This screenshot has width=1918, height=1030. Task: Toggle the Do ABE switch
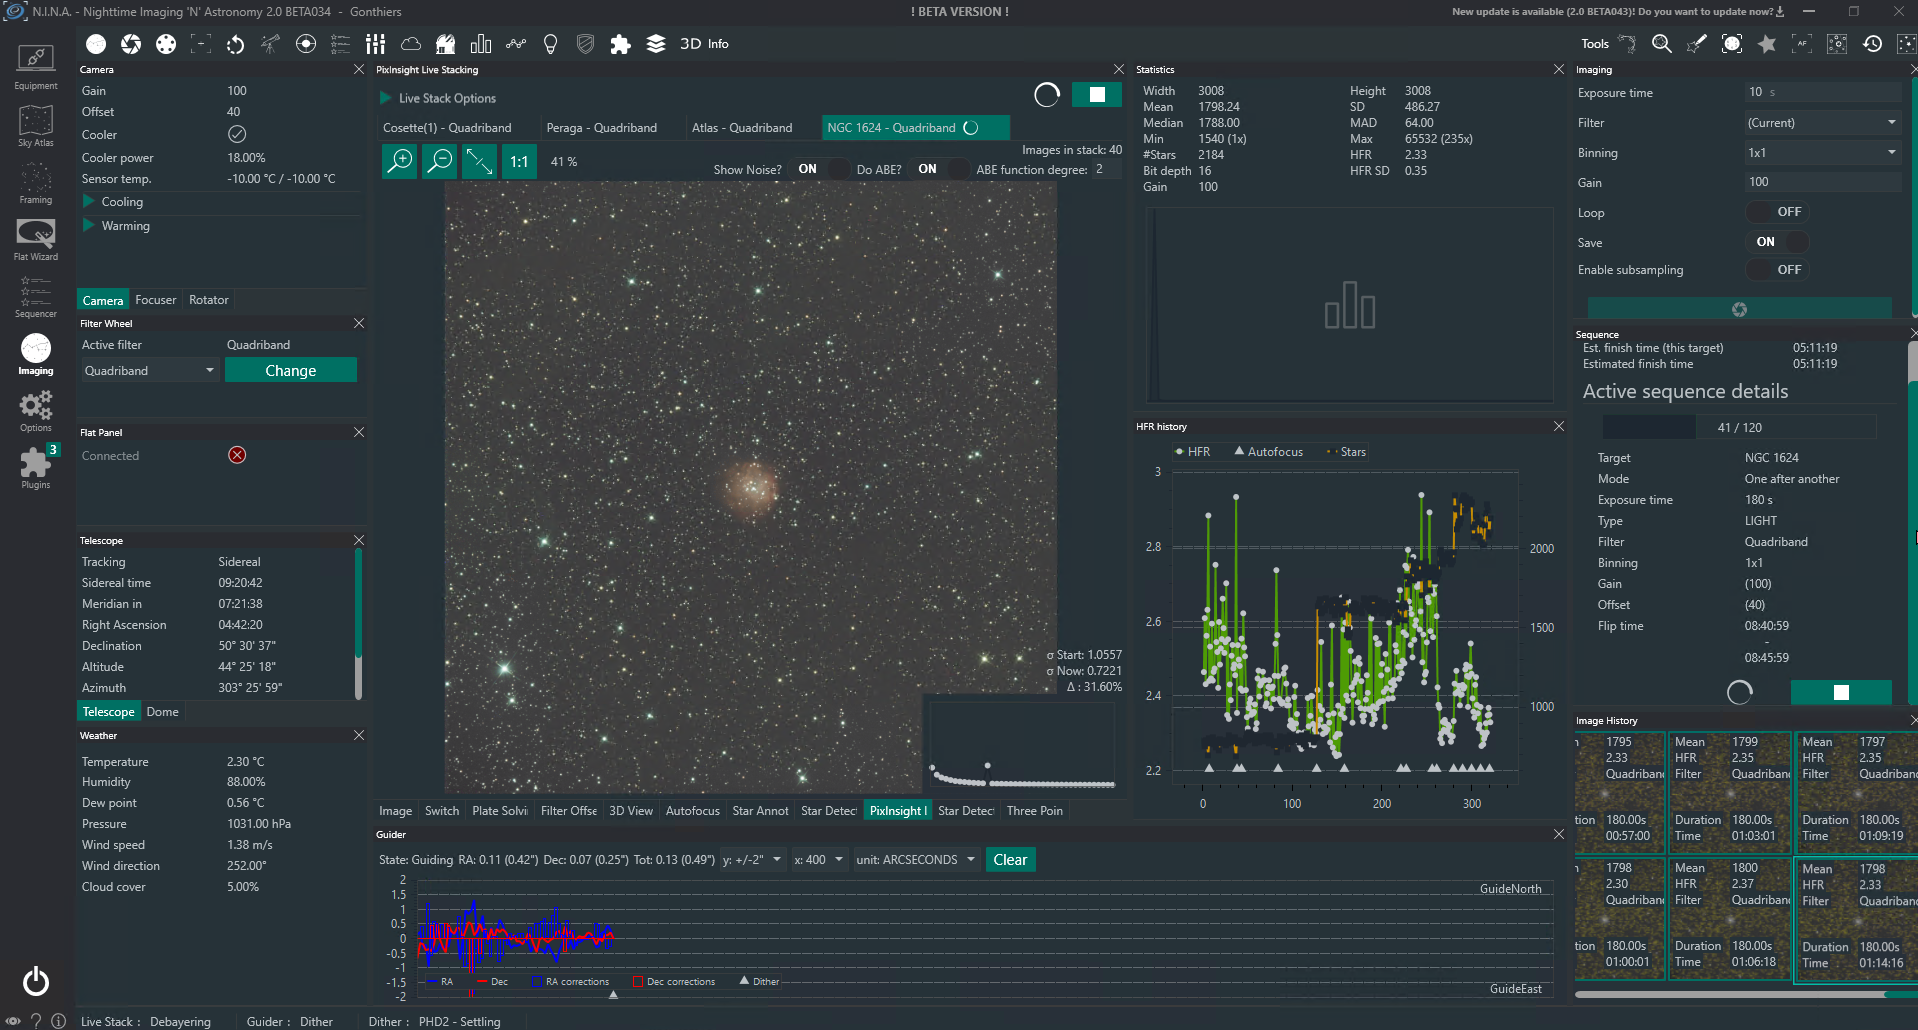pos(939,169)
